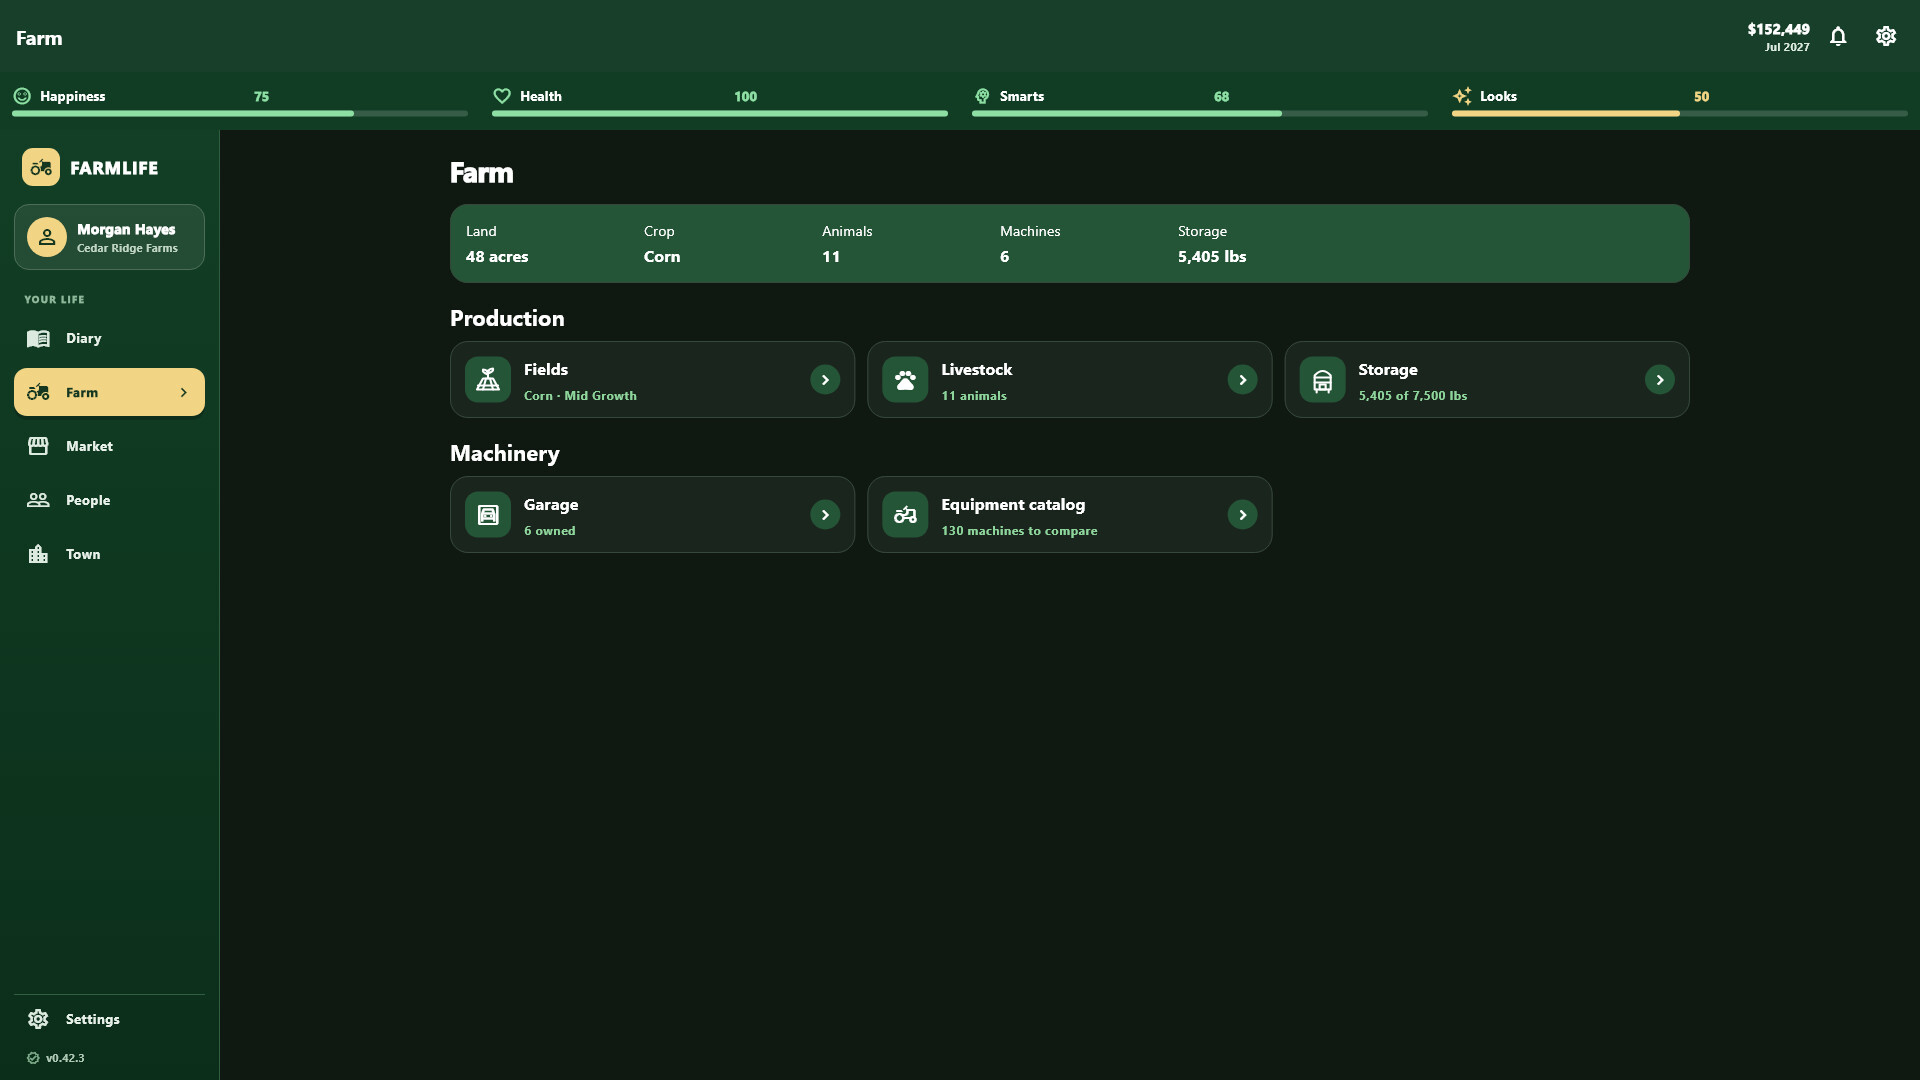Screen dimensions: 1920x1080
Task: Click the $152,449 balance display
Action: [1778, 30]
